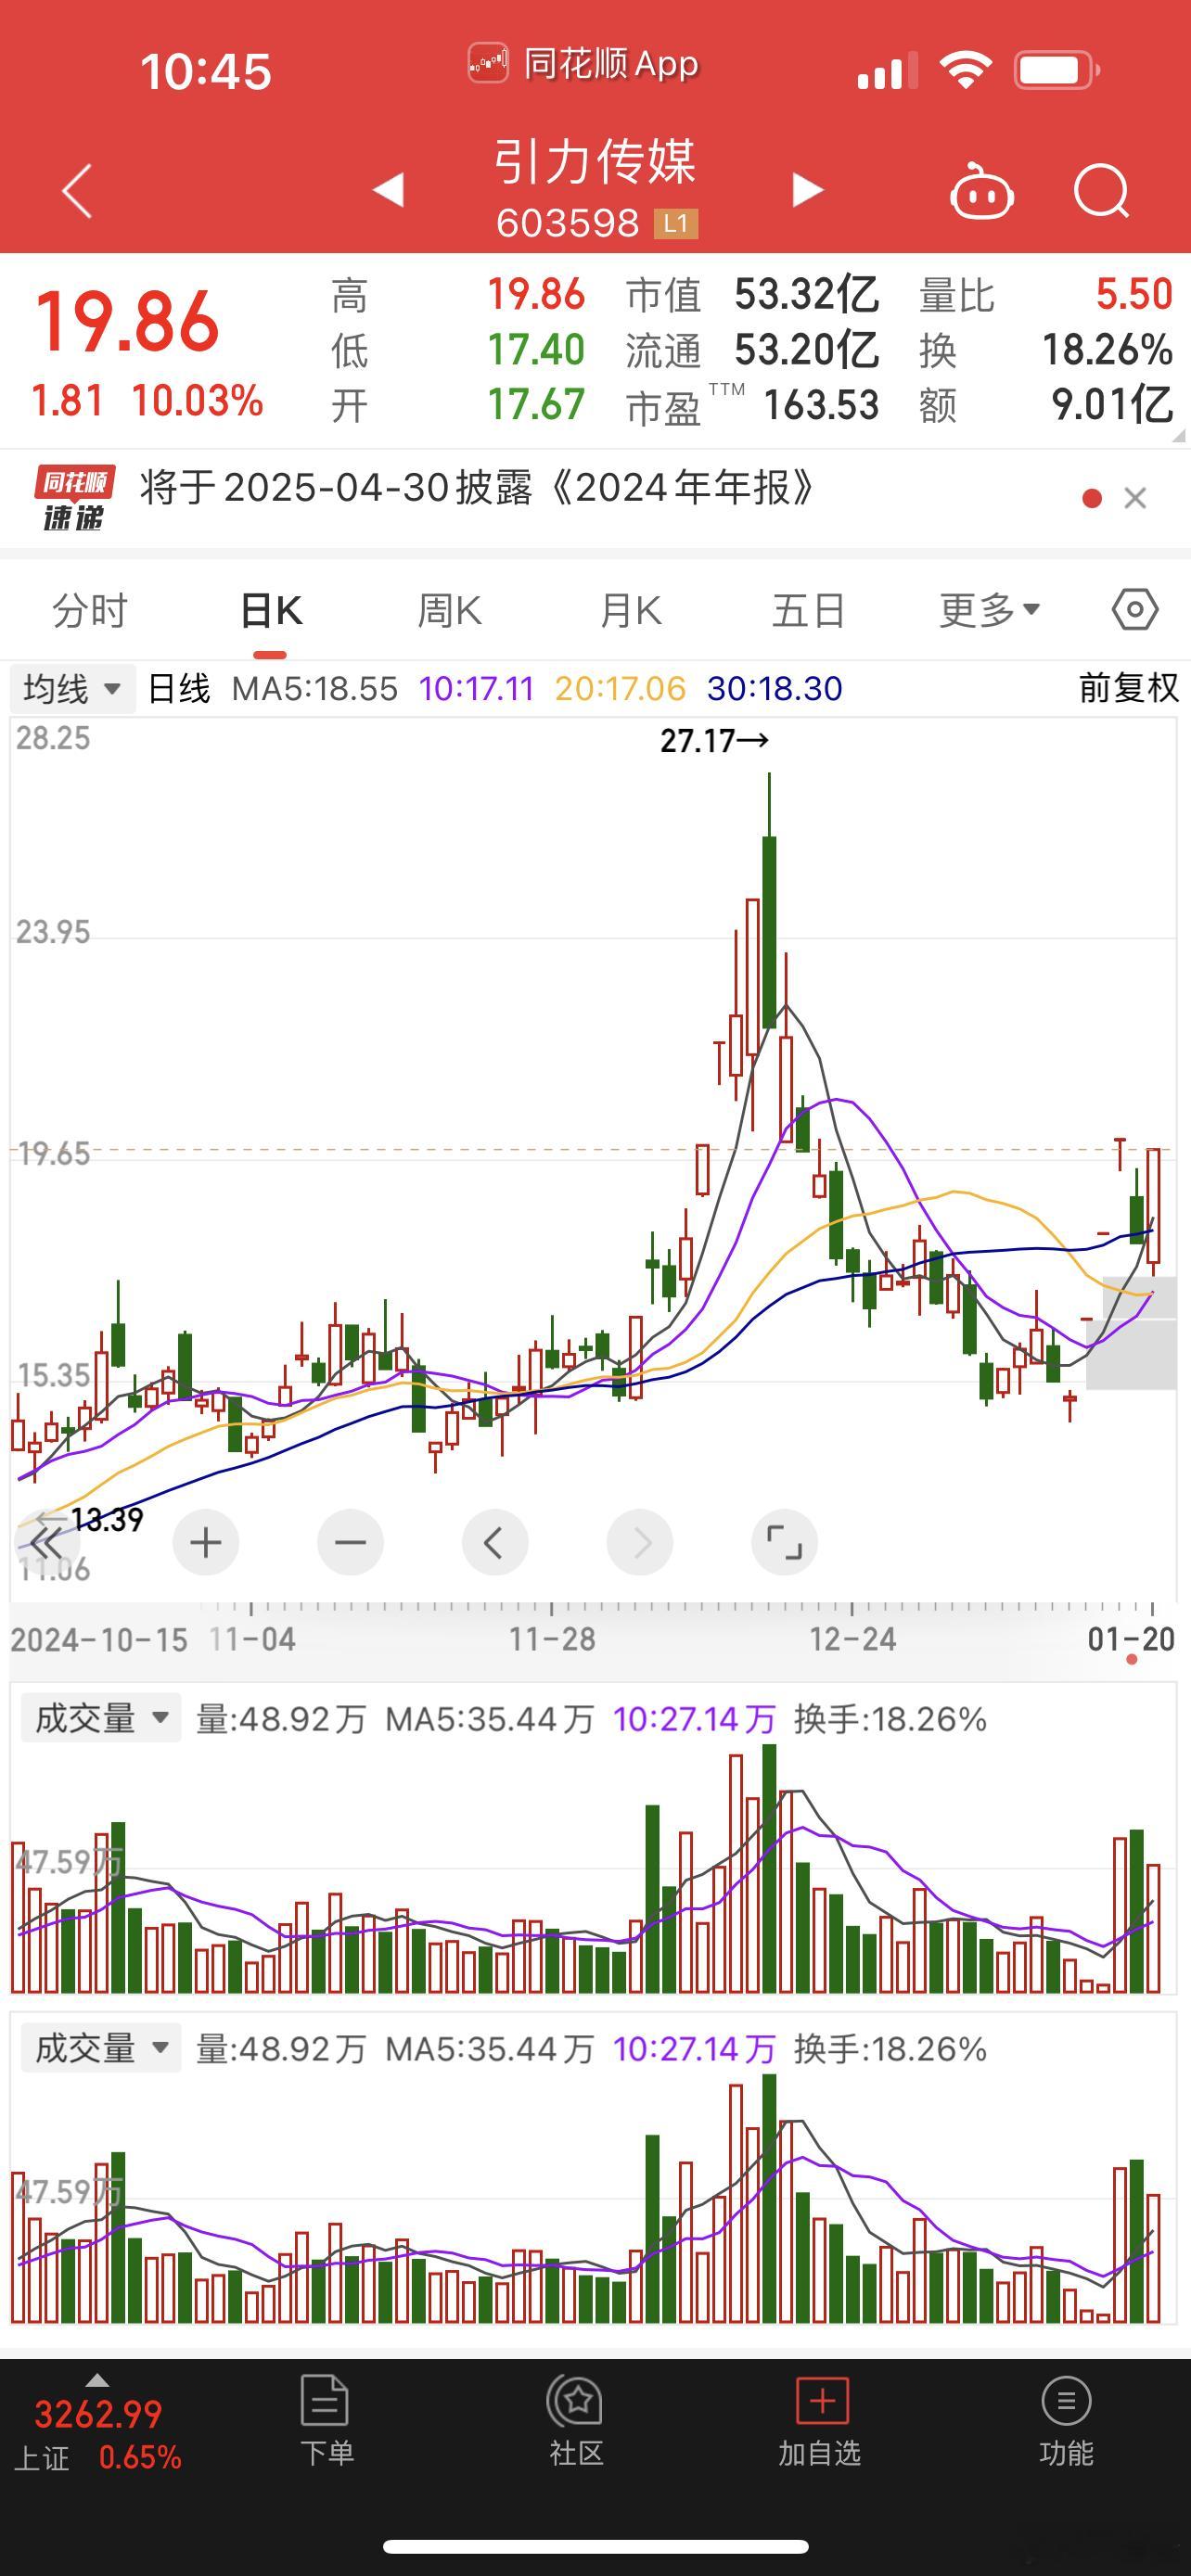Viewport: 1191px width, 2576px height.
Task: Open chart settings hexagon icon
Action: 1135,609
